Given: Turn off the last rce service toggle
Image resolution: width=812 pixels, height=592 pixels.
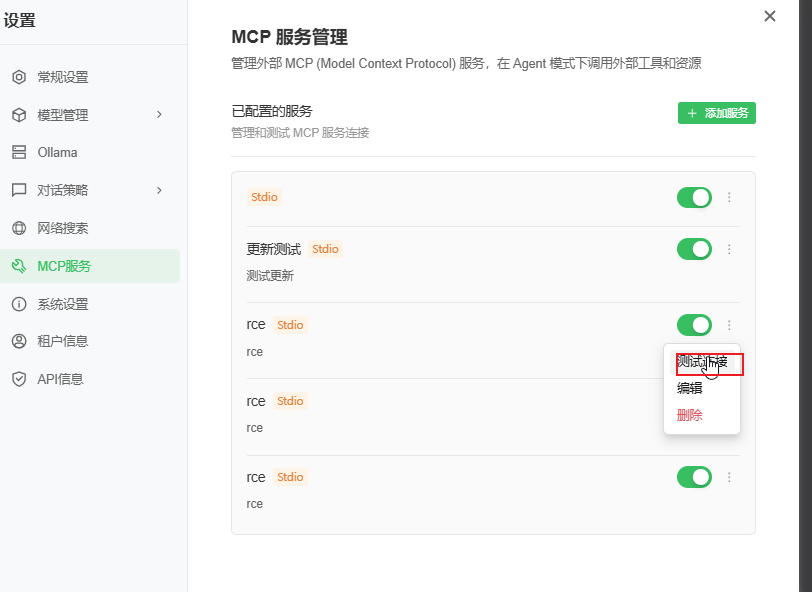Looking at the screenshot, I should point(694,477).
